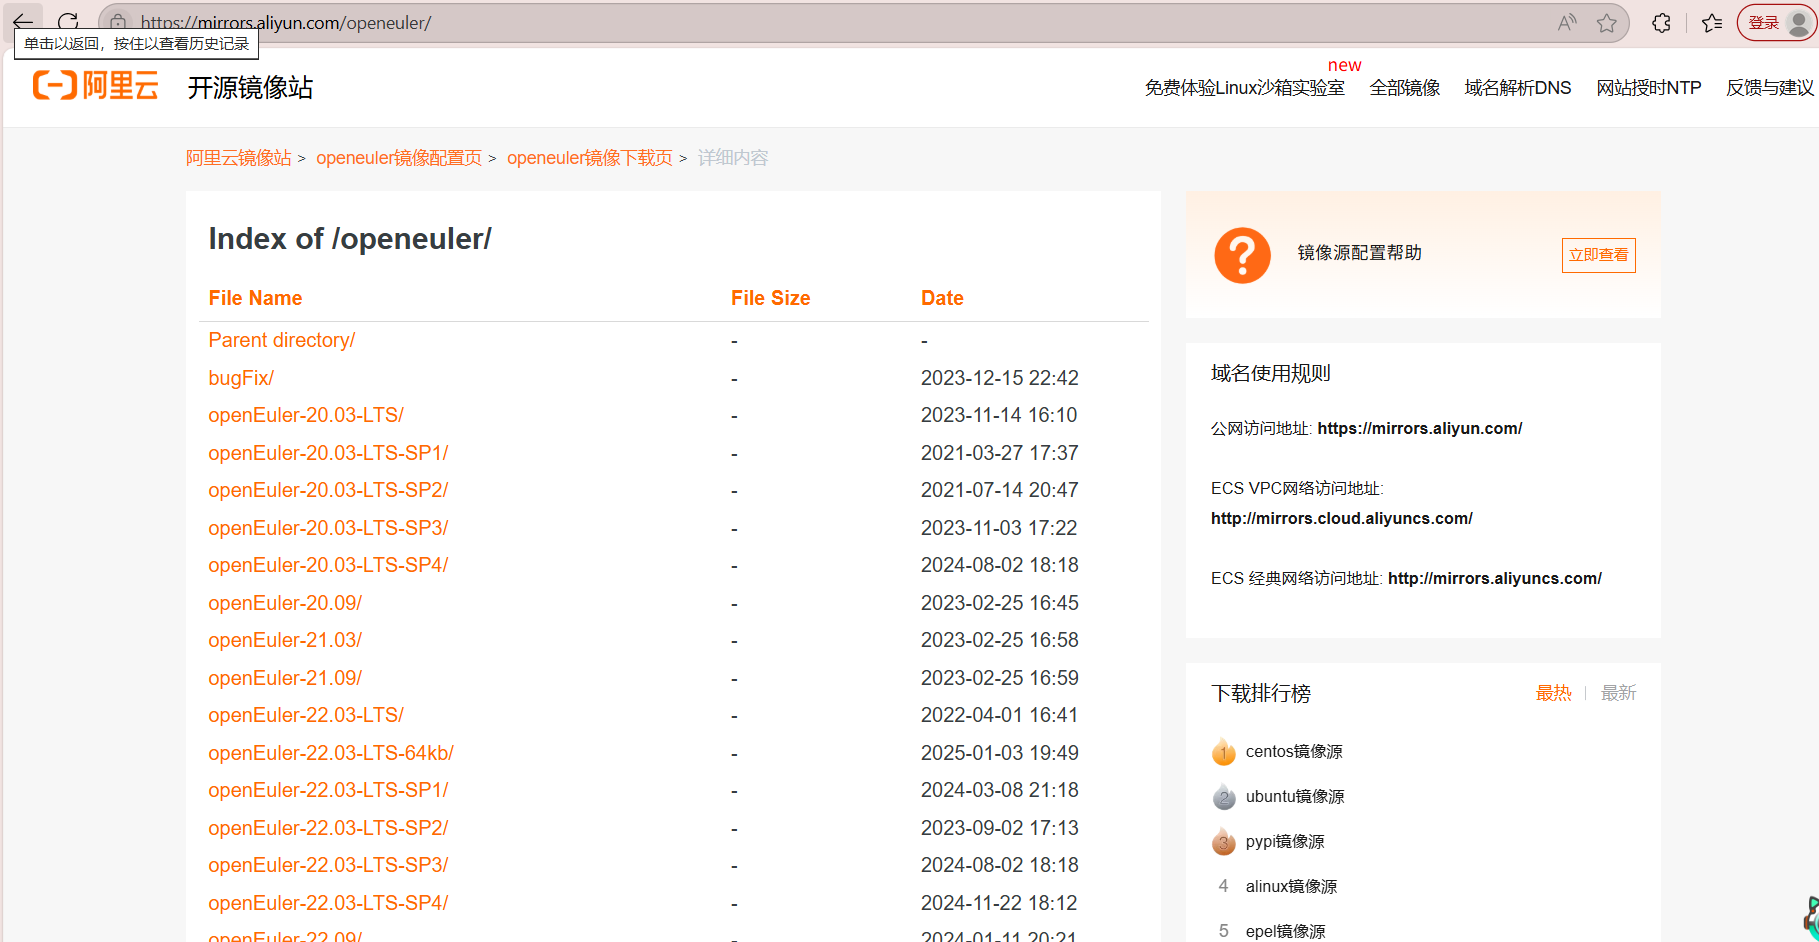
Task: Click the 立即查看 button
Action: 1598,255
